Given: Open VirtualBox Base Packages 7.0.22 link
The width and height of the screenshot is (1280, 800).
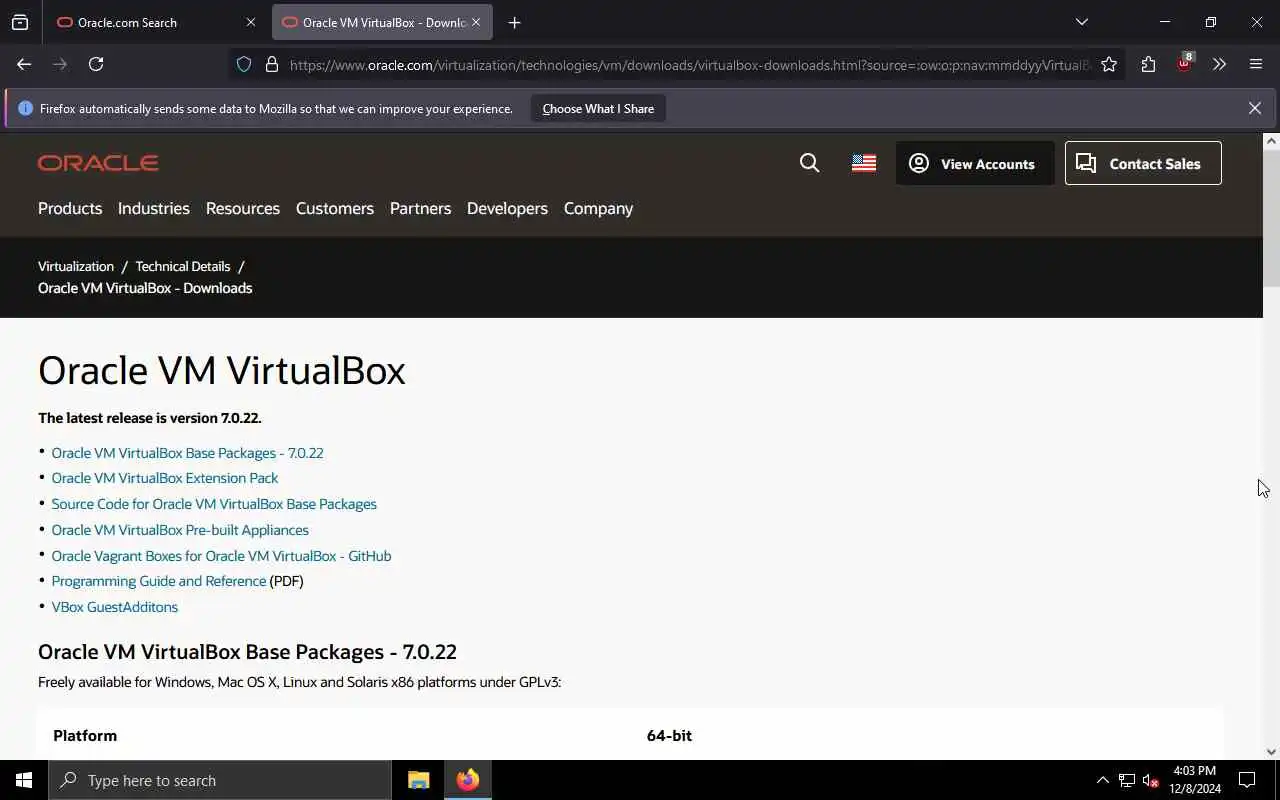Looking at the screenshot, I should point(187,453).
